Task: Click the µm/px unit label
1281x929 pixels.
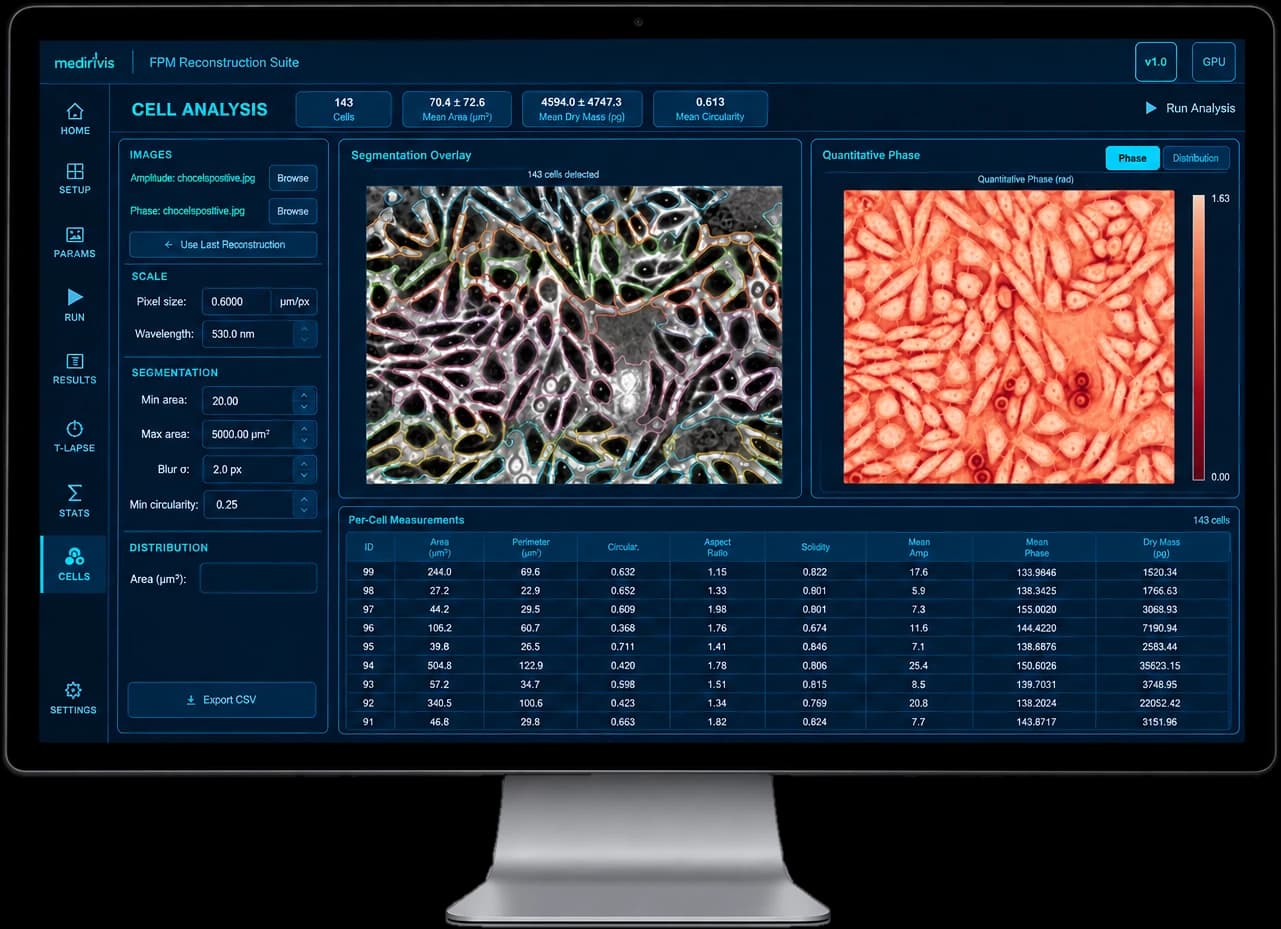Action: [295, 302]
